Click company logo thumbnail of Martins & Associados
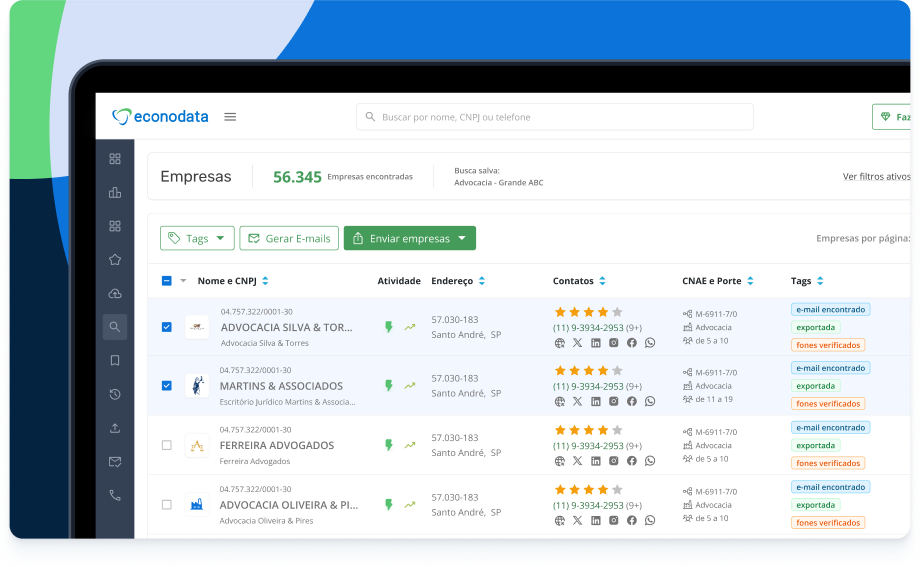 [197, 386]
